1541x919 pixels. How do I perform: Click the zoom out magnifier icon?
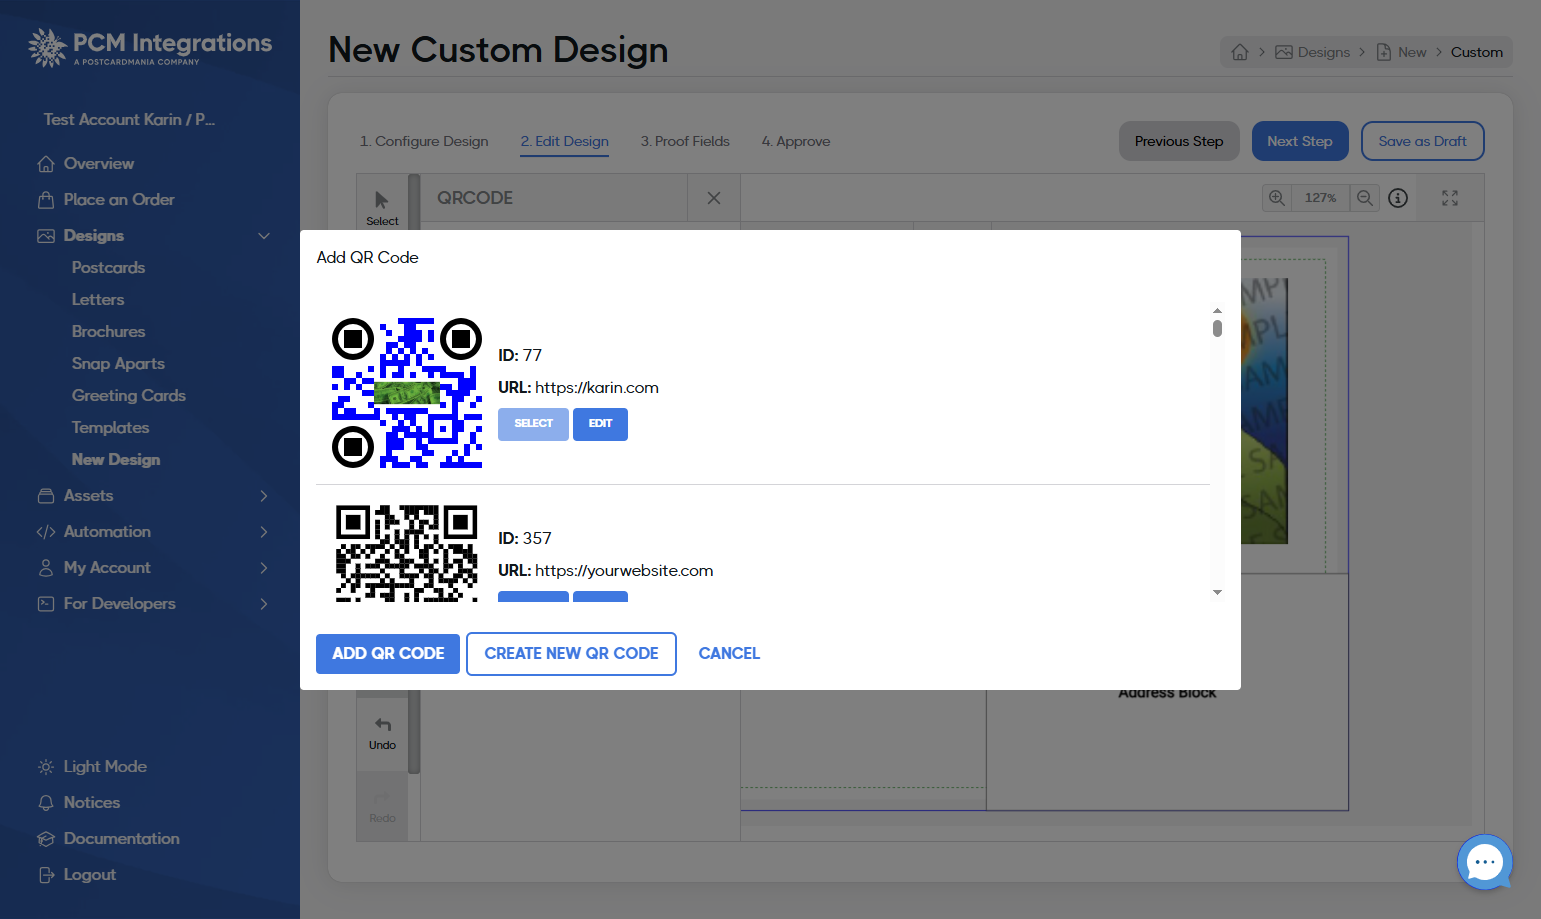pyautogui.click(x=1365, y=198)
